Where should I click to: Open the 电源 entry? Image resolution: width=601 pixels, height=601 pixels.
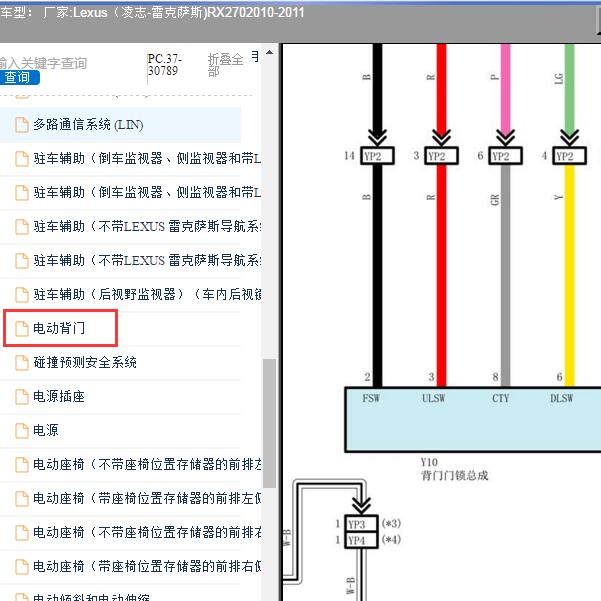tap(46, 430)
